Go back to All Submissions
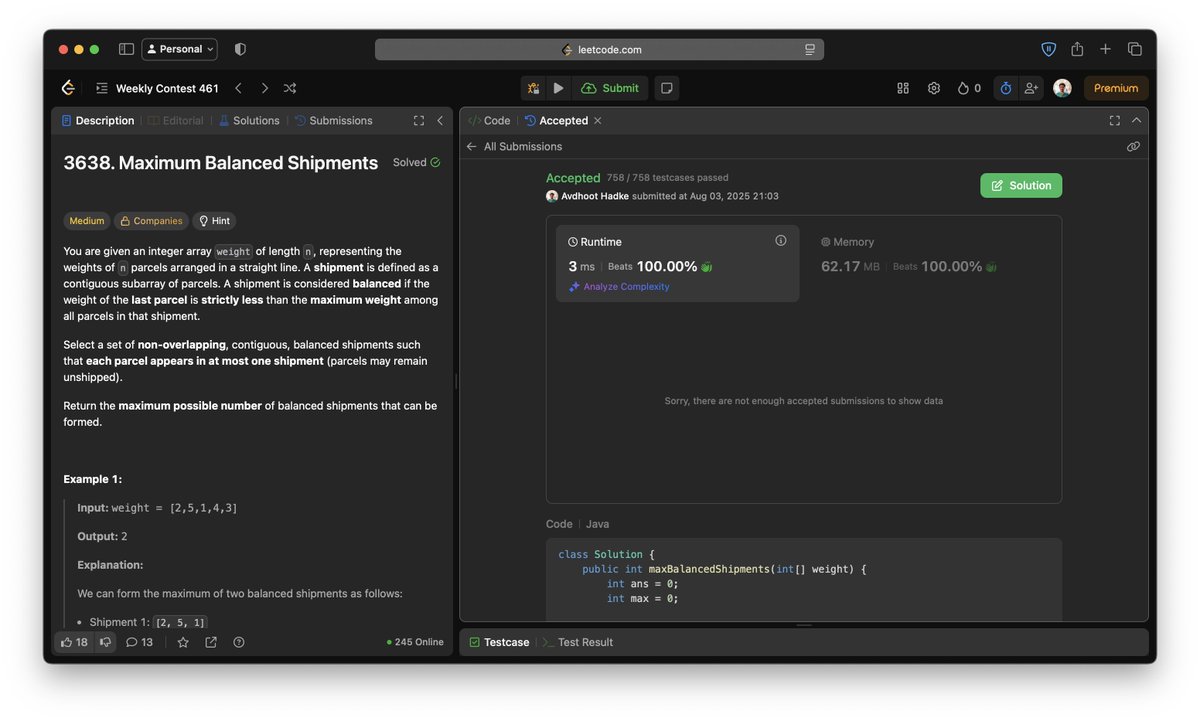Screen dimensions: 1200x721 click(514, 146)
